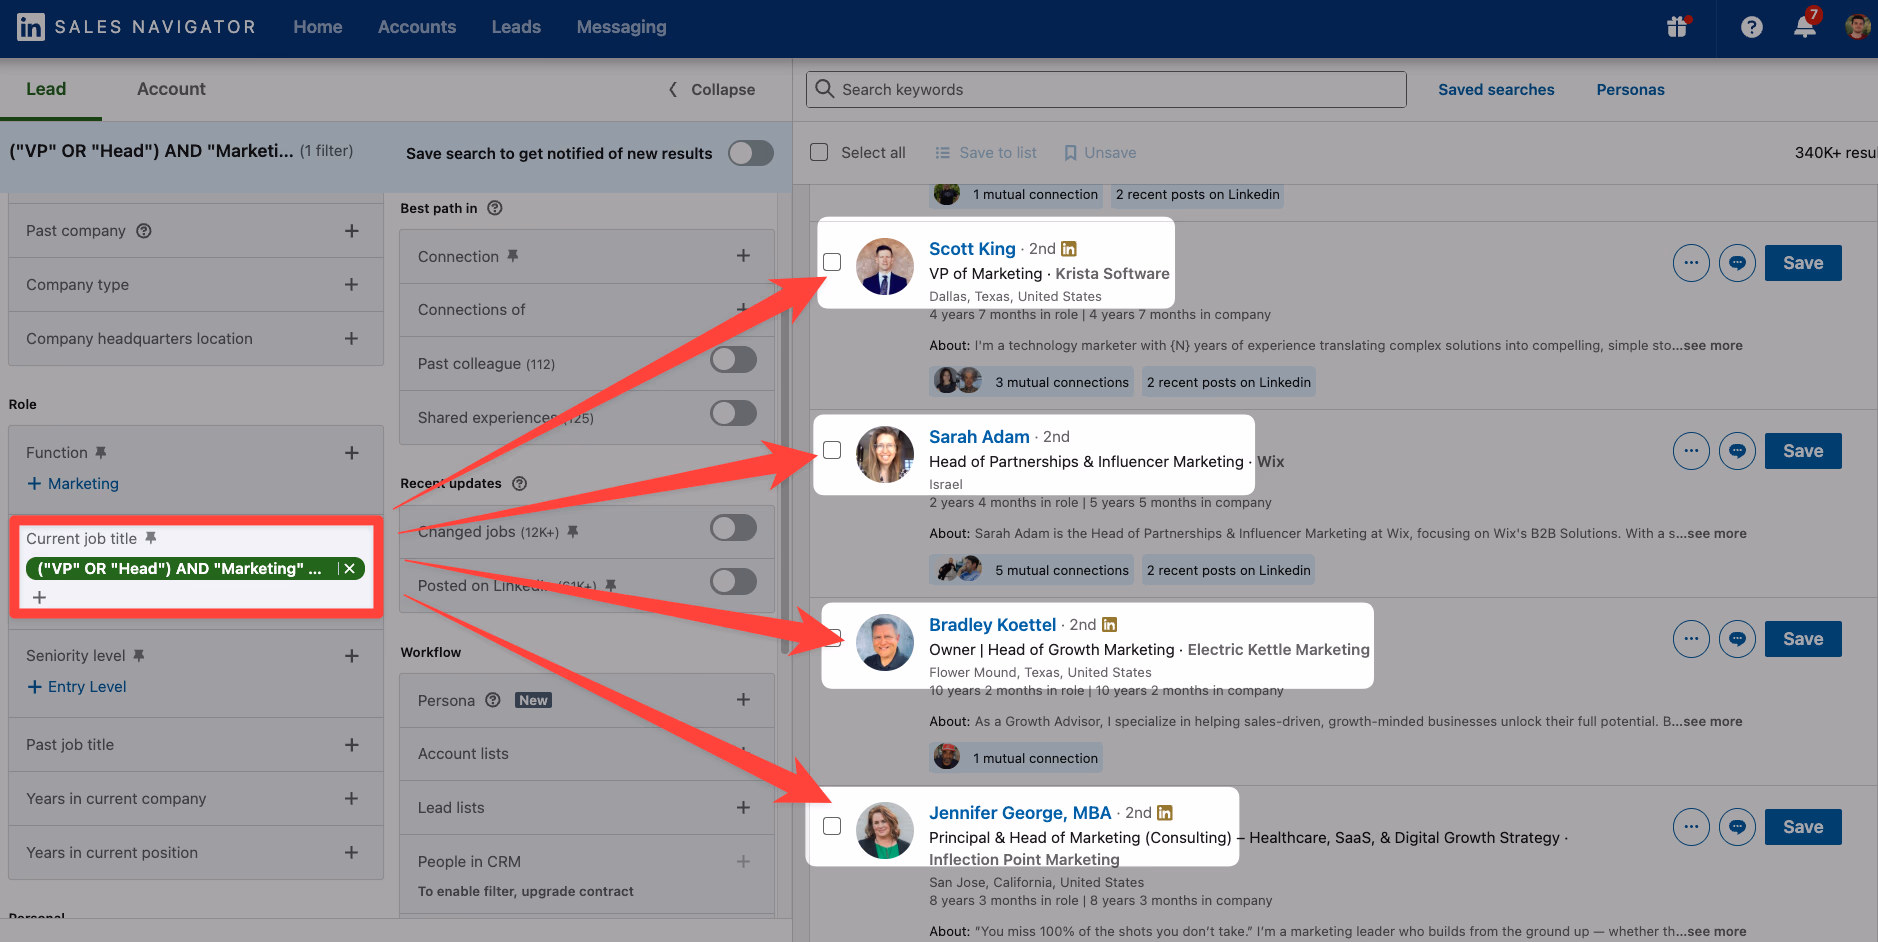The height and width of the screenshot is (942, 1878).
Task: Click the Unsave bookmark icon
Action: pos(1070,153)
